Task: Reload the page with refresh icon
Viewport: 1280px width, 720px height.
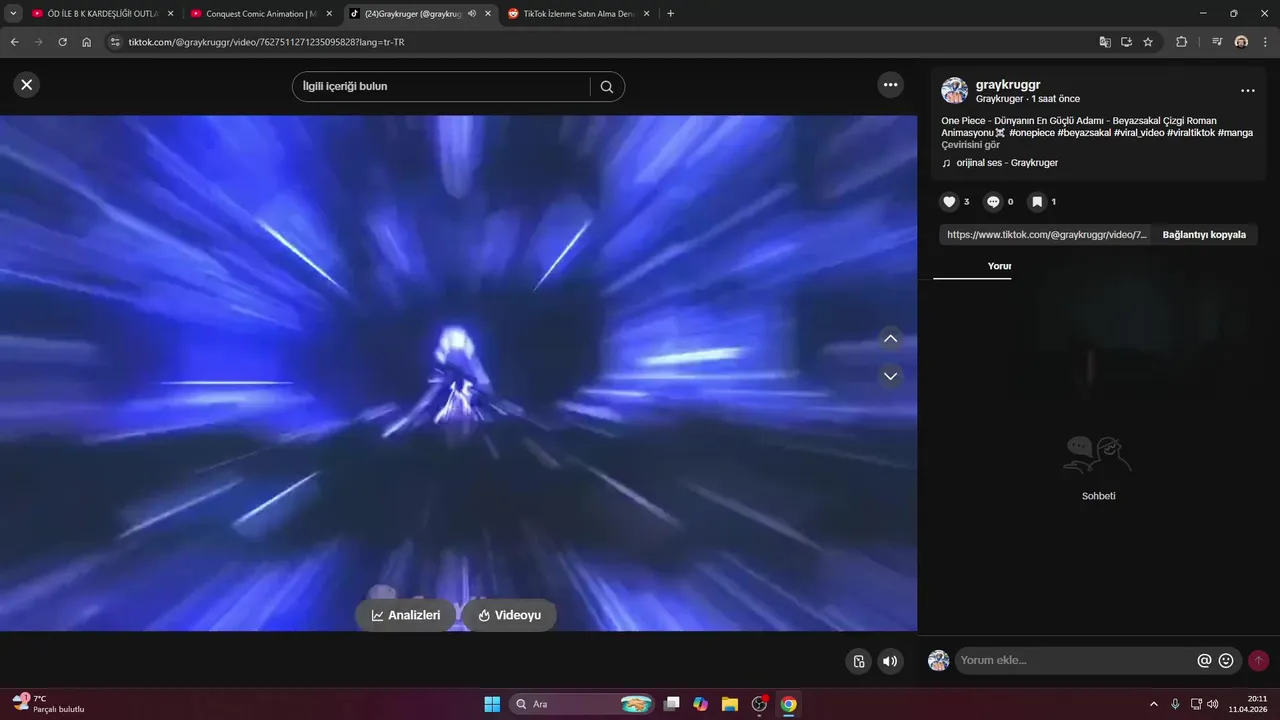Action: (x=62, y=42)
